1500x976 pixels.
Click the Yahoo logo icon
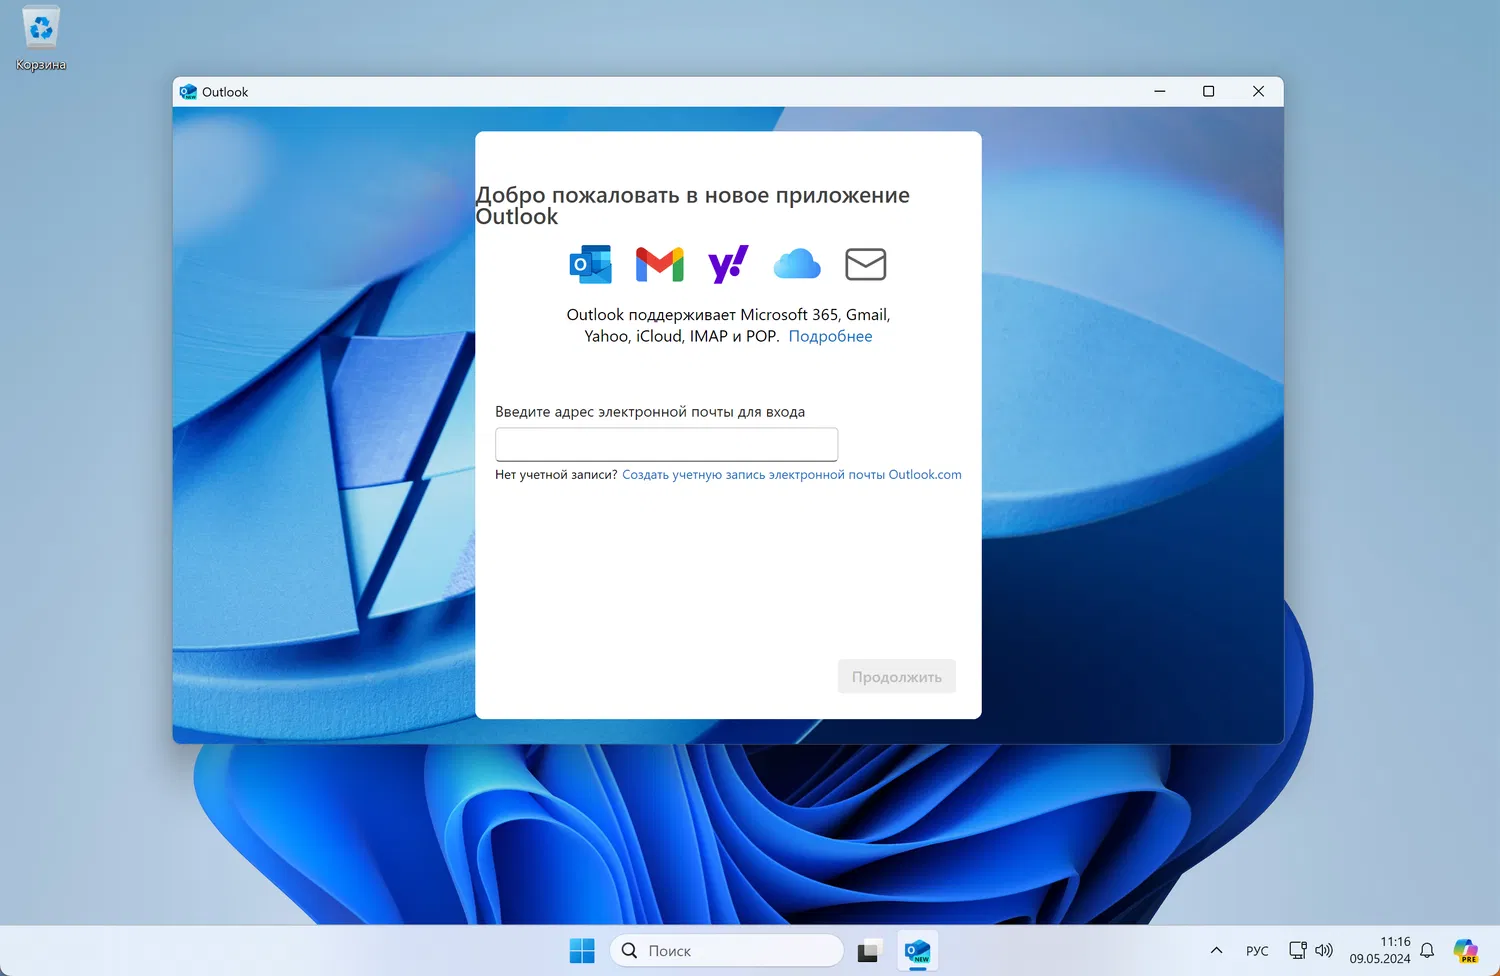pos(728,264)
